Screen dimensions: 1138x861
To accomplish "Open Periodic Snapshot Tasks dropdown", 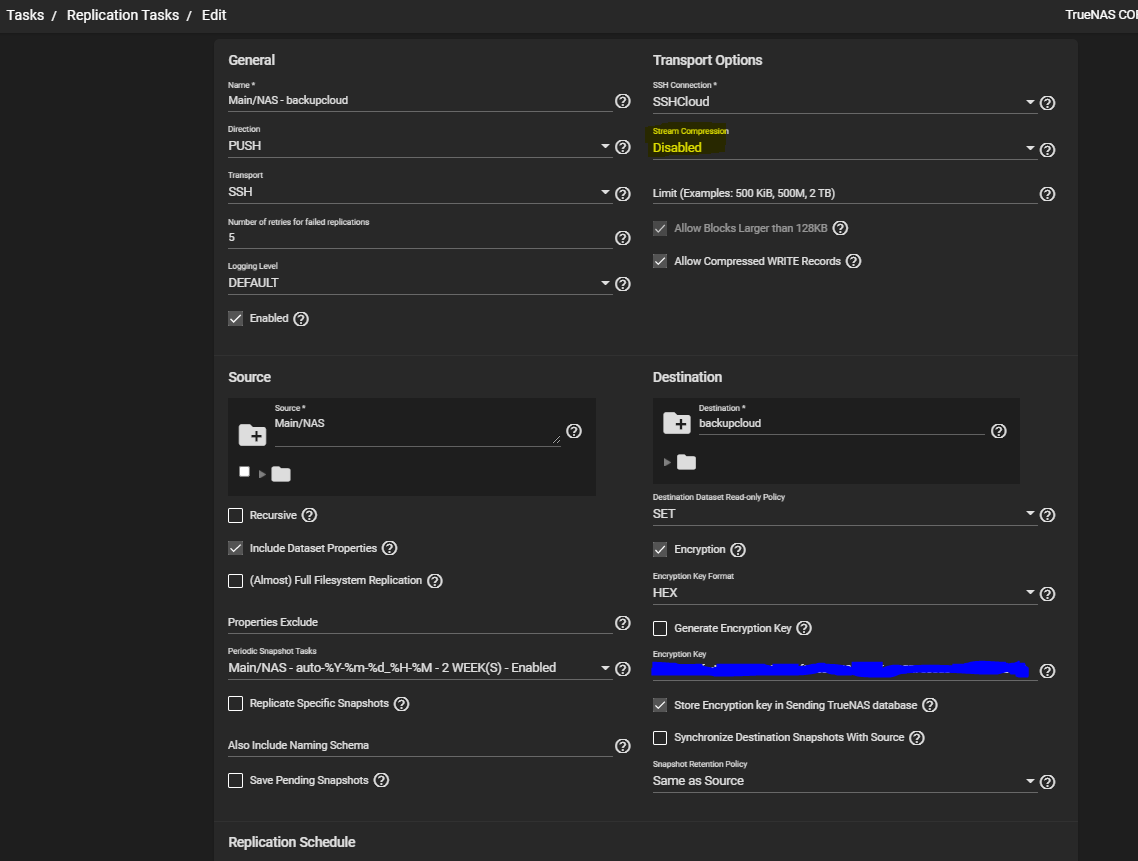I will tap(420, 668).
